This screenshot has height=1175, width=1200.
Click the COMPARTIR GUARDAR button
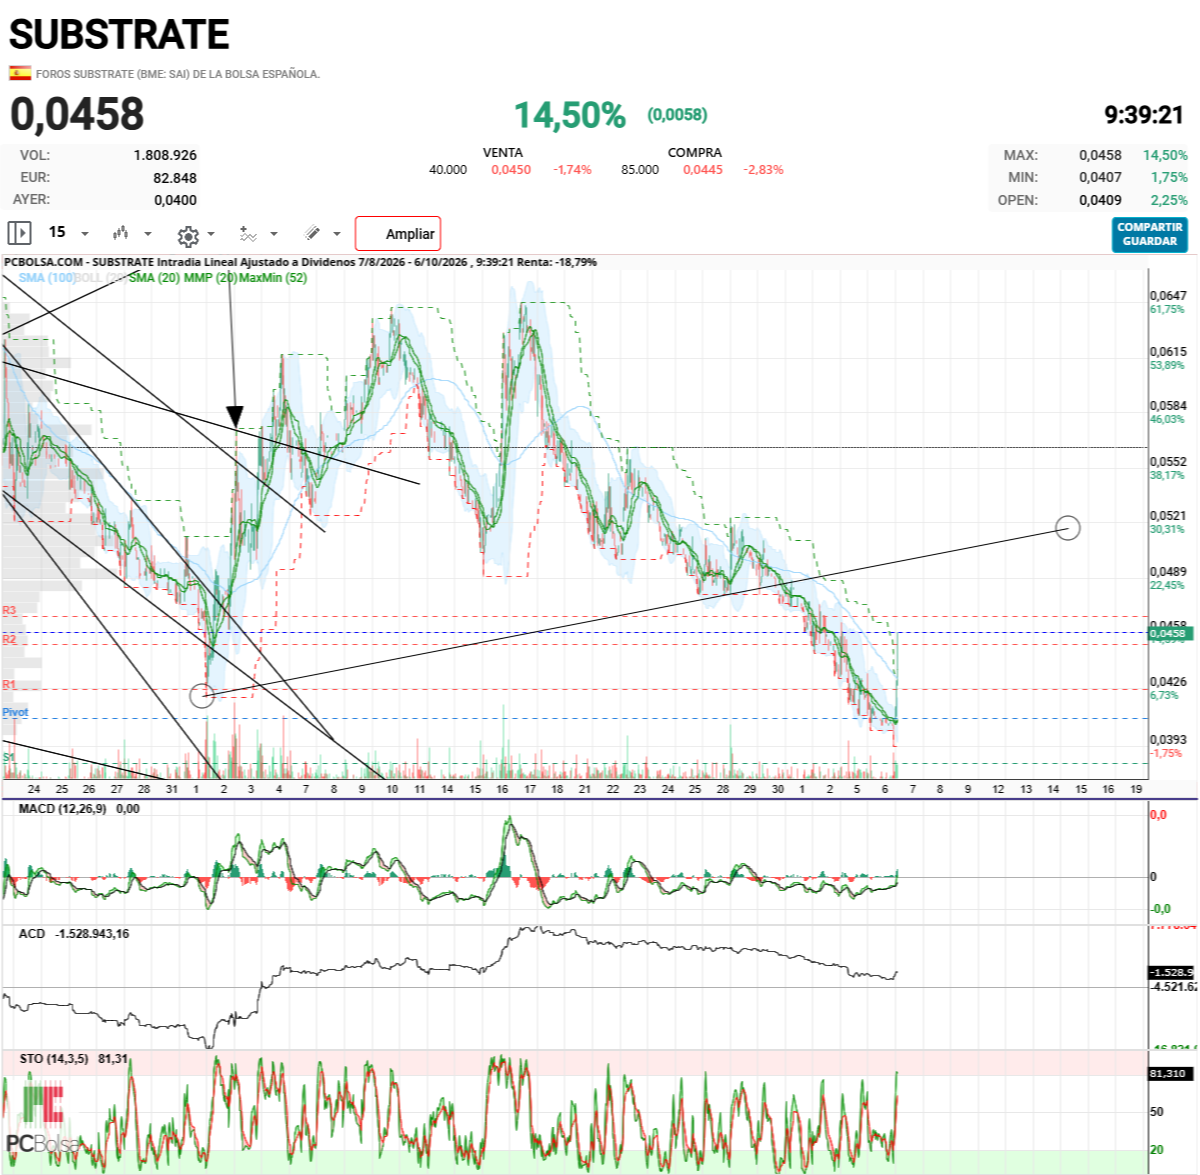pos(1150,234)
